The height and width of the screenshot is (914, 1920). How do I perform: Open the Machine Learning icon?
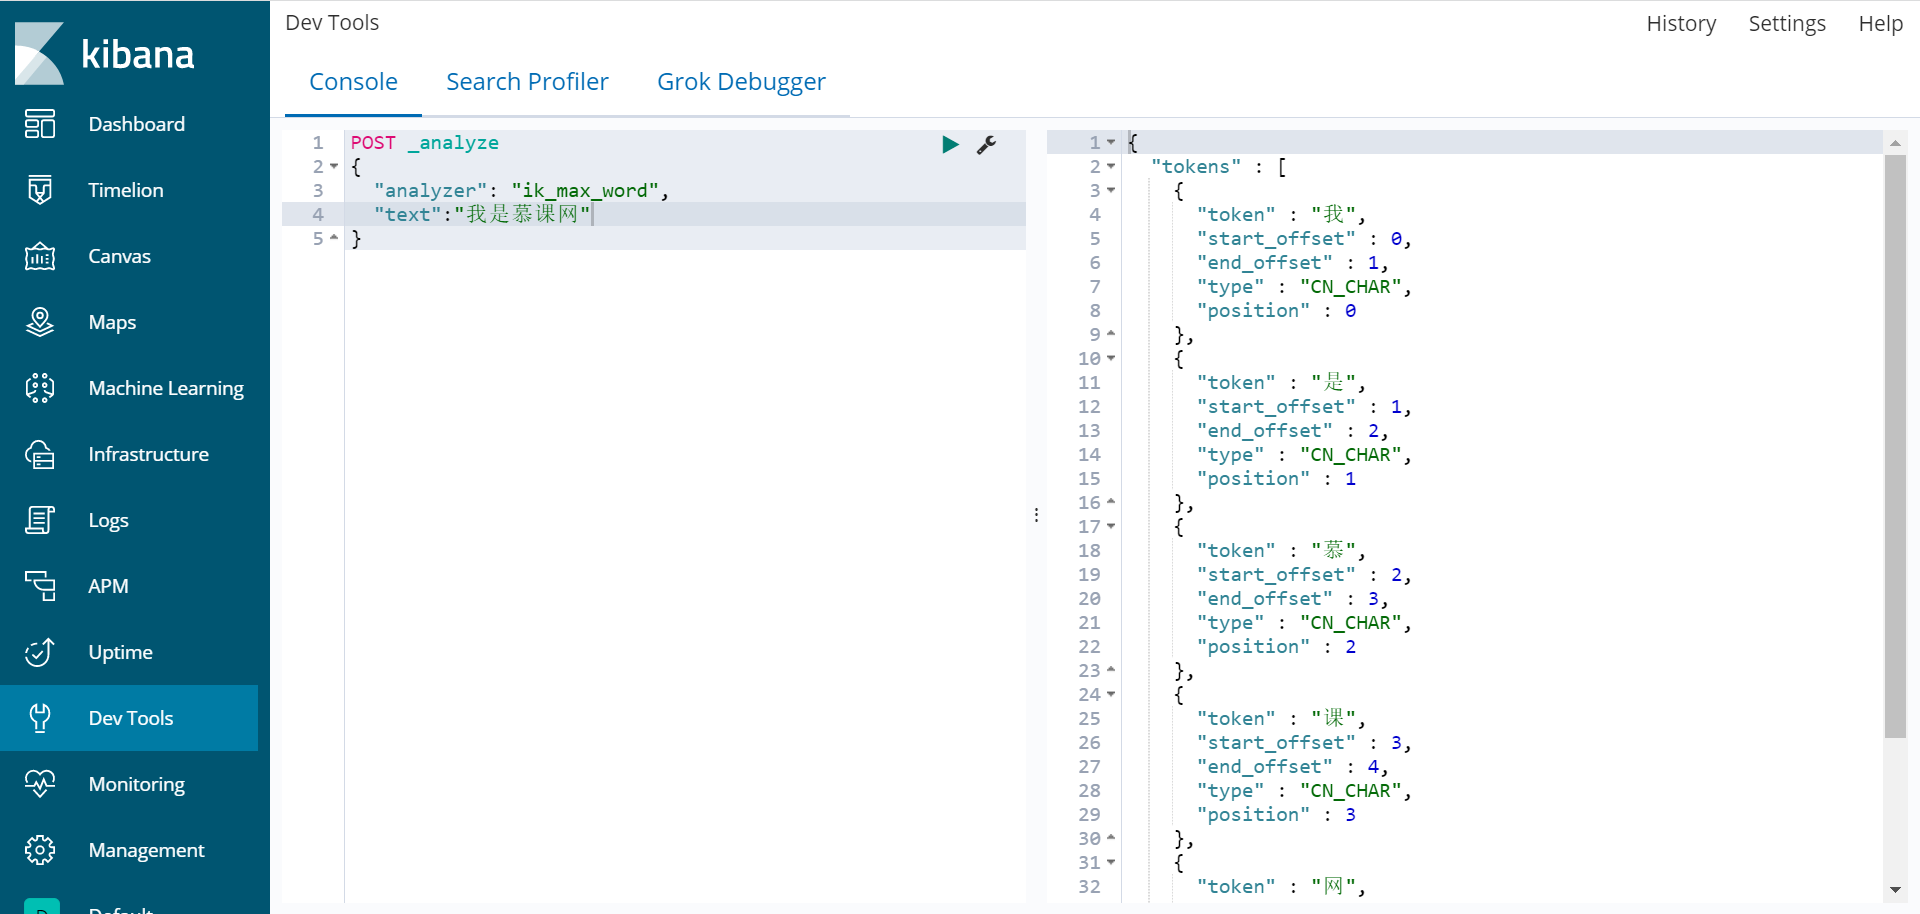pos(40,388)
